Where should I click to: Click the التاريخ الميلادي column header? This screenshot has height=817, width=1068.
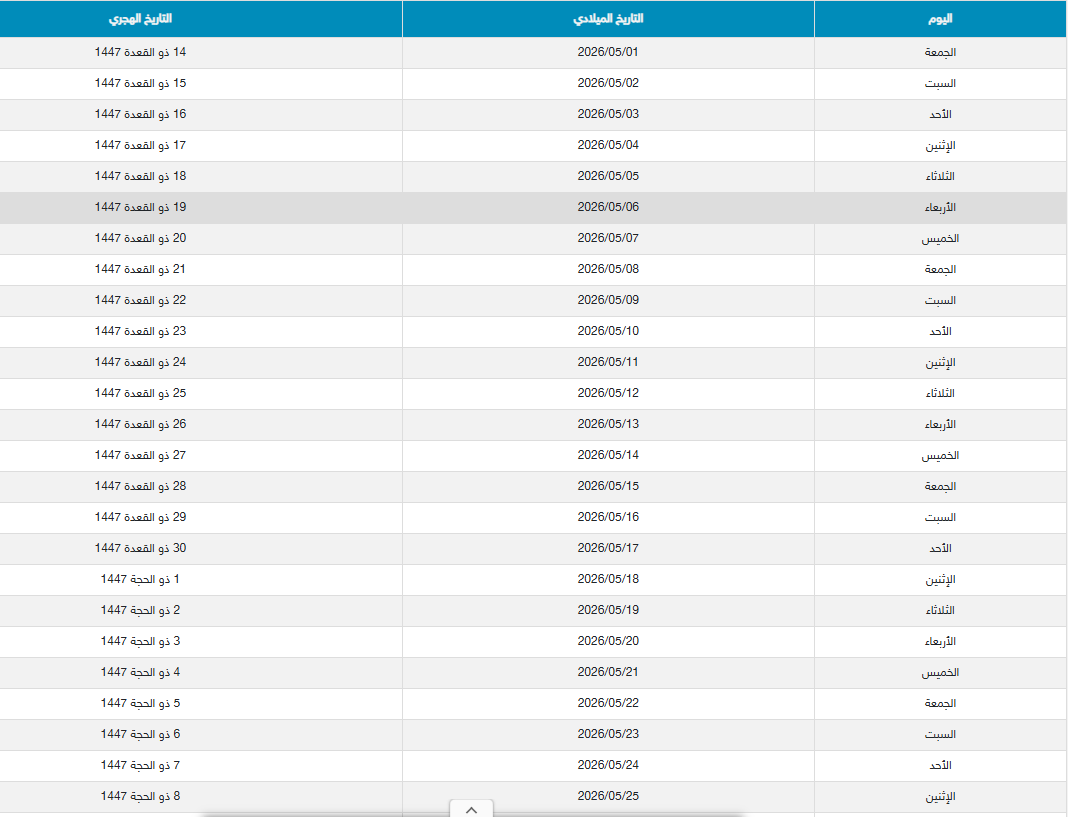[x=608, y=19]
